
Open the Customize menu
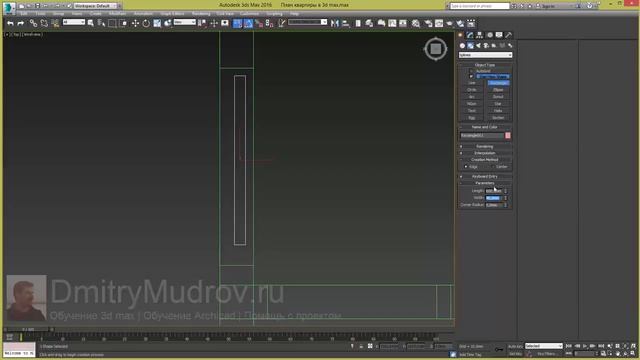click(x=249, y=14)
